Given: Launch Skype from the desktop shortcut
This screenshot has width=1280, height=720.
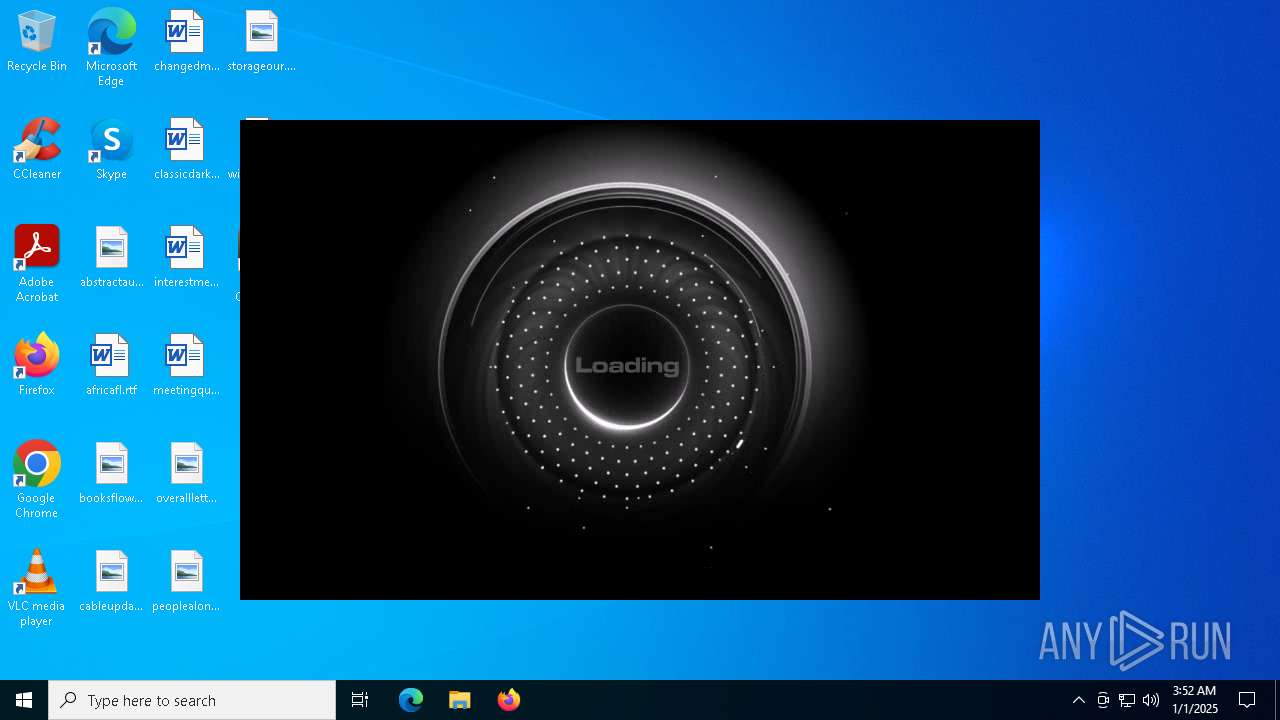Looking at the screenshot, I should point(111,149).
